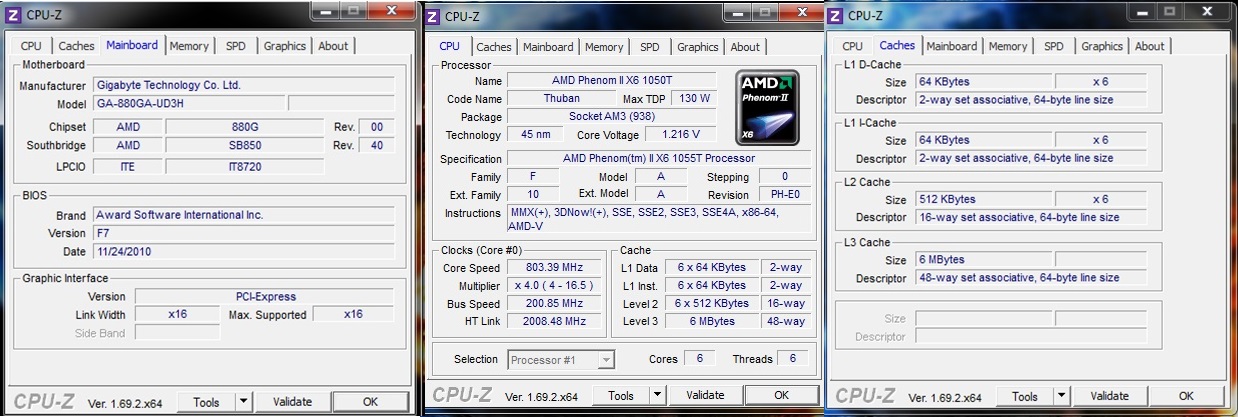The height and width of the screenshot is (417, 1238).
Task: Switch to About tab in the middle CPU window
Action: (745, 47)
